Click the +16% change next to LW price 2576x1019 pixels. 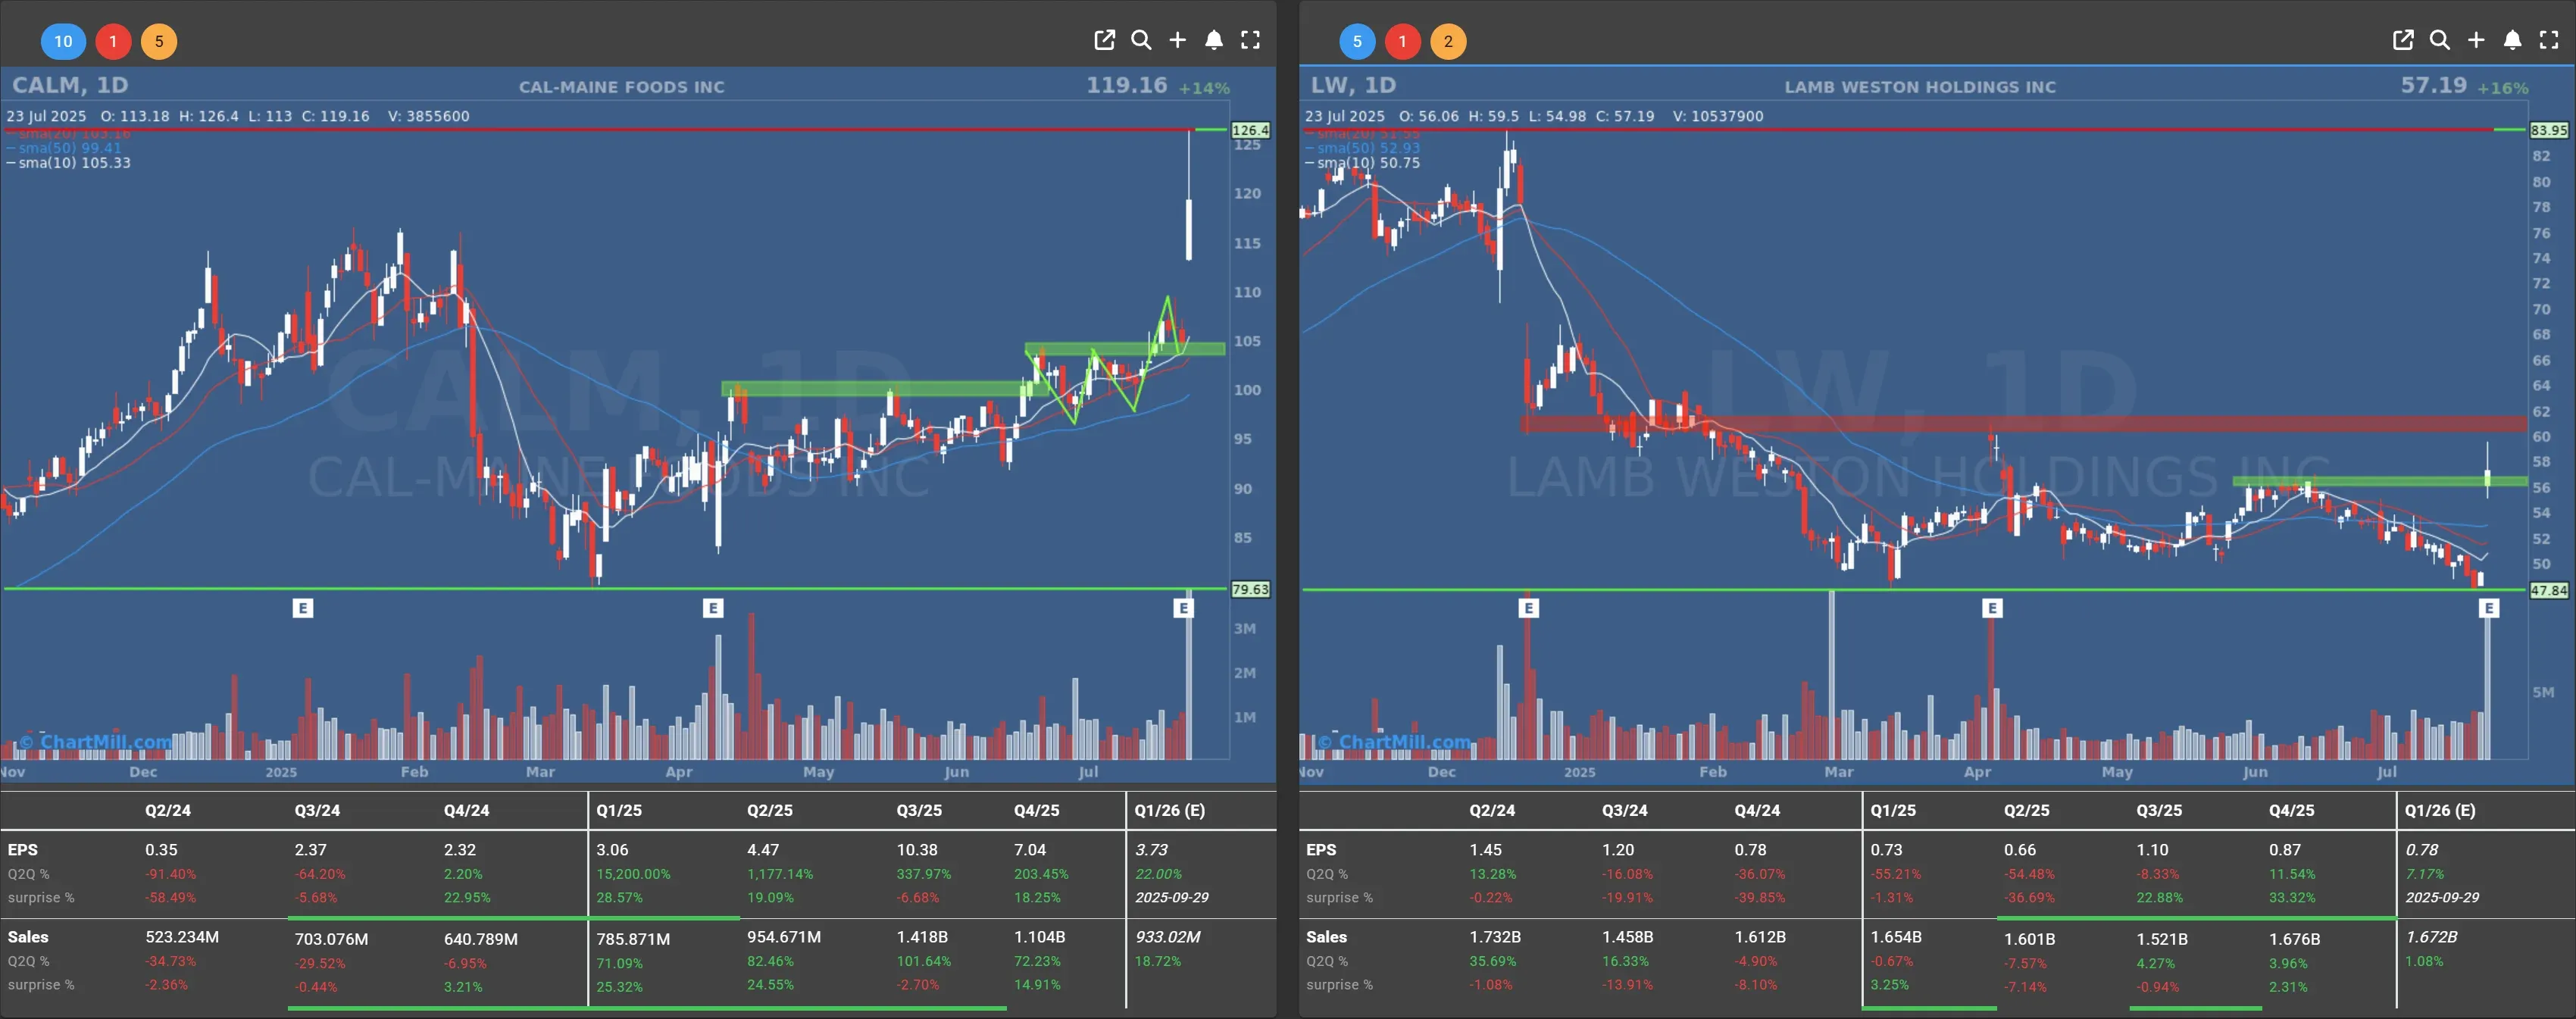pyautogui.click(x=2503, y=88)
